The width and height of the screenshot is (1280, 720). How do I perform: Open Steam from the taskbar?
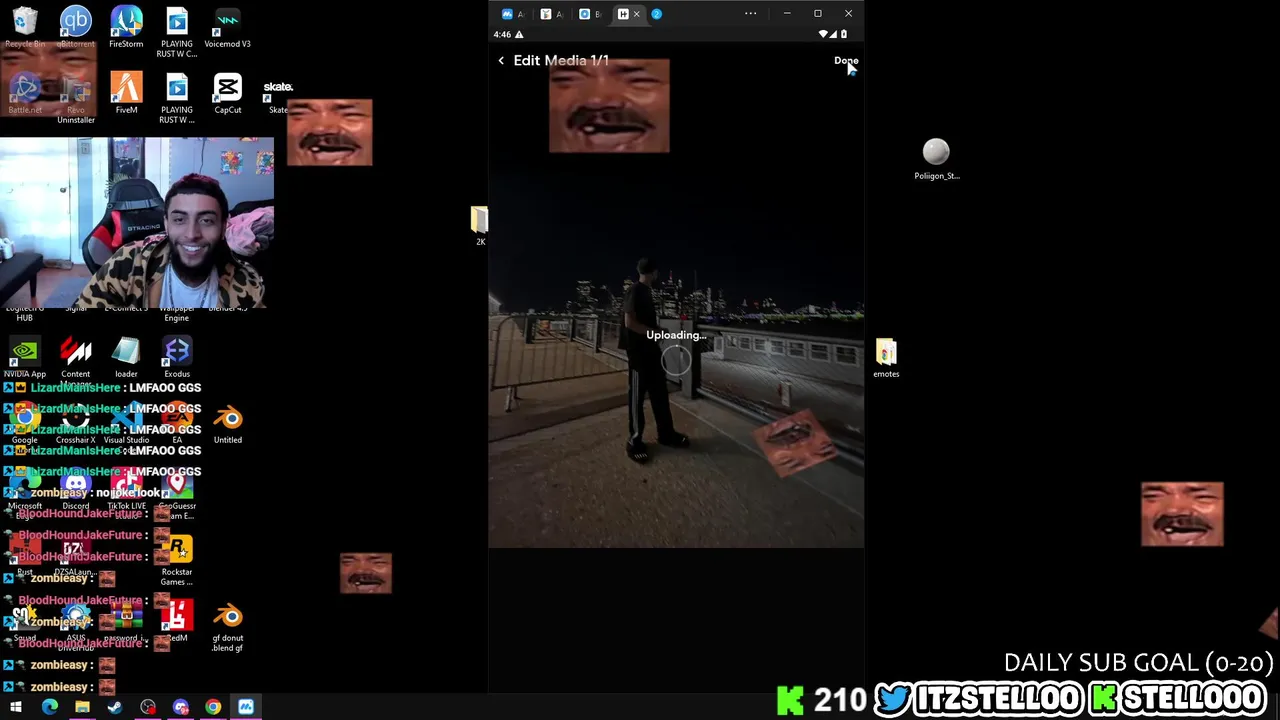pyautogui.click(x=115, y=707)
